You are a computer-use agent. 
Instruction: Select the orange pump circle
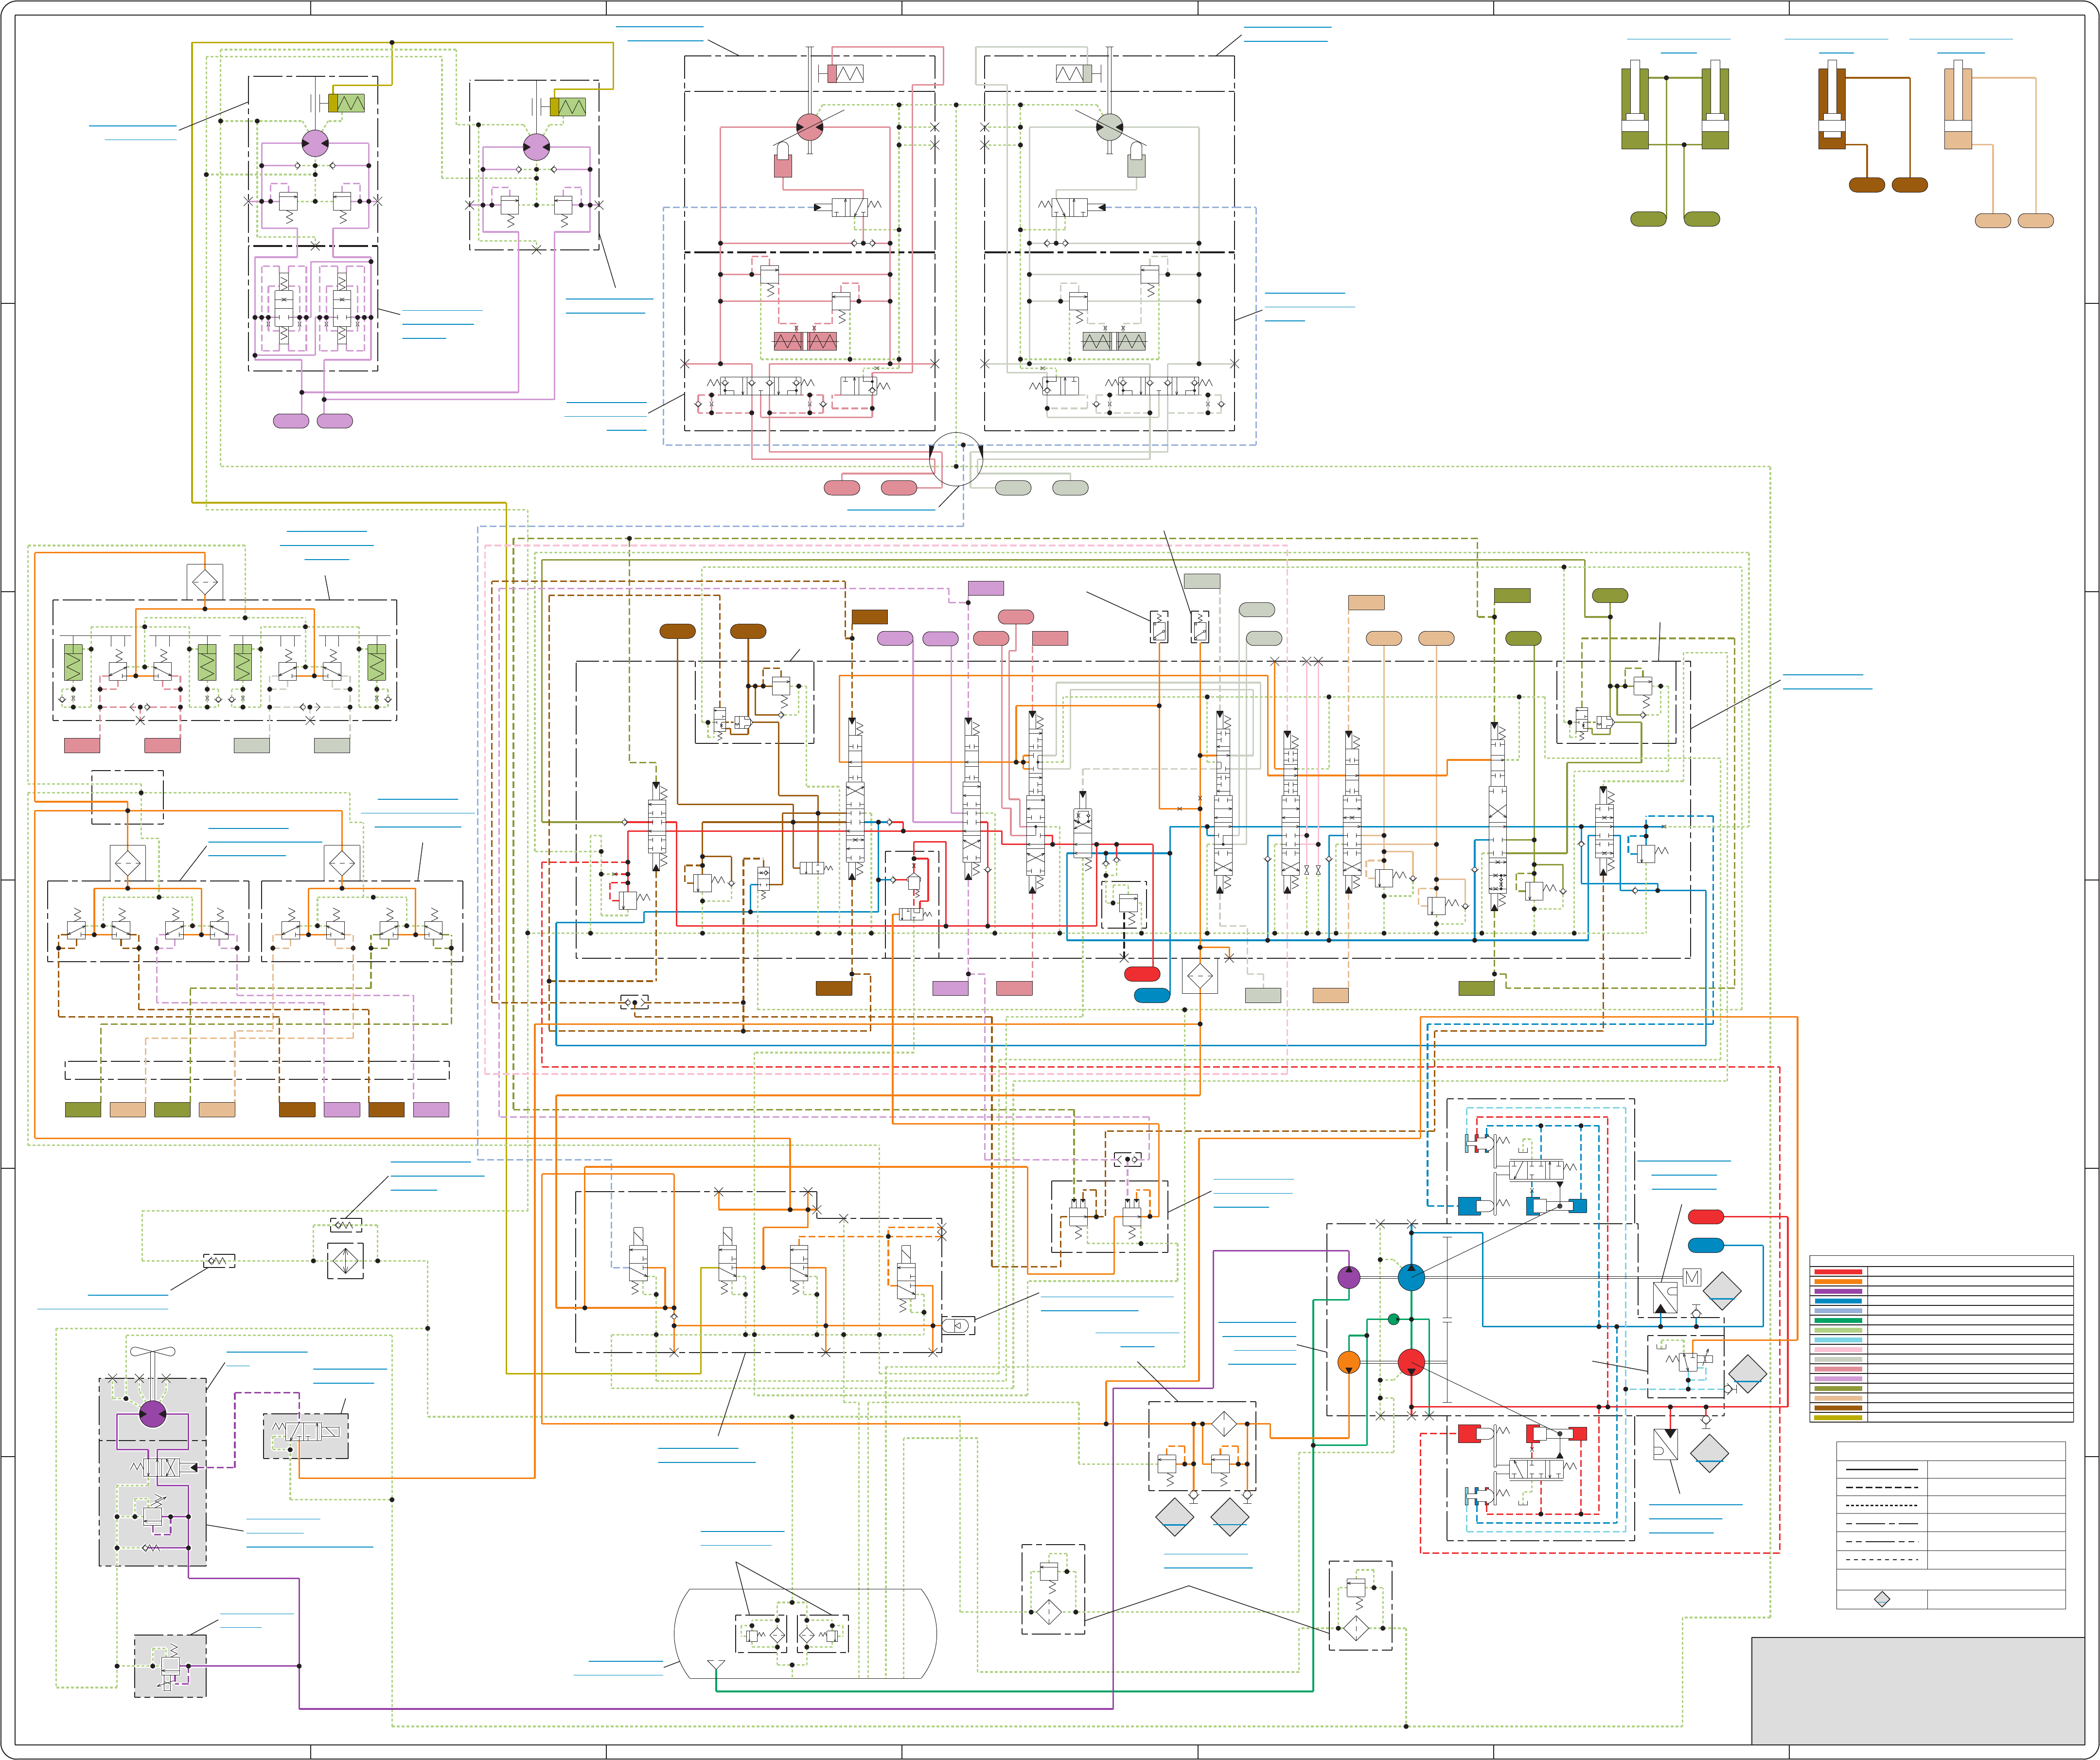pos(1349,1362)
